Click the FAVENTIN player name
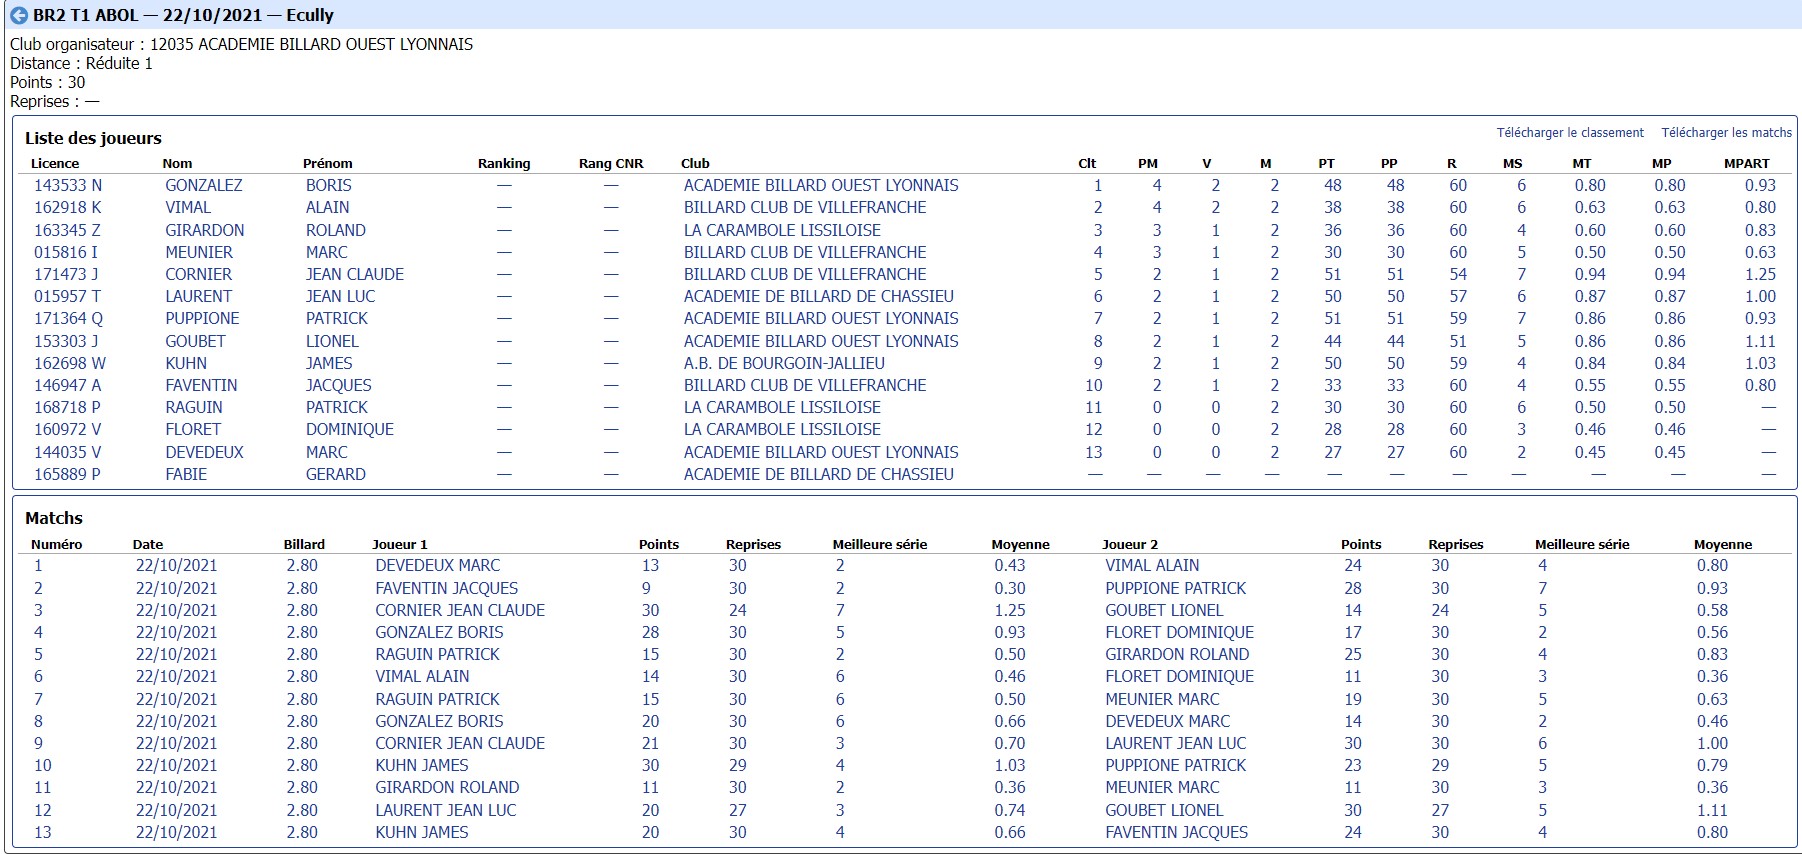Image resolution: width=1802 pixels, height=854 pixels. (201, 385)
